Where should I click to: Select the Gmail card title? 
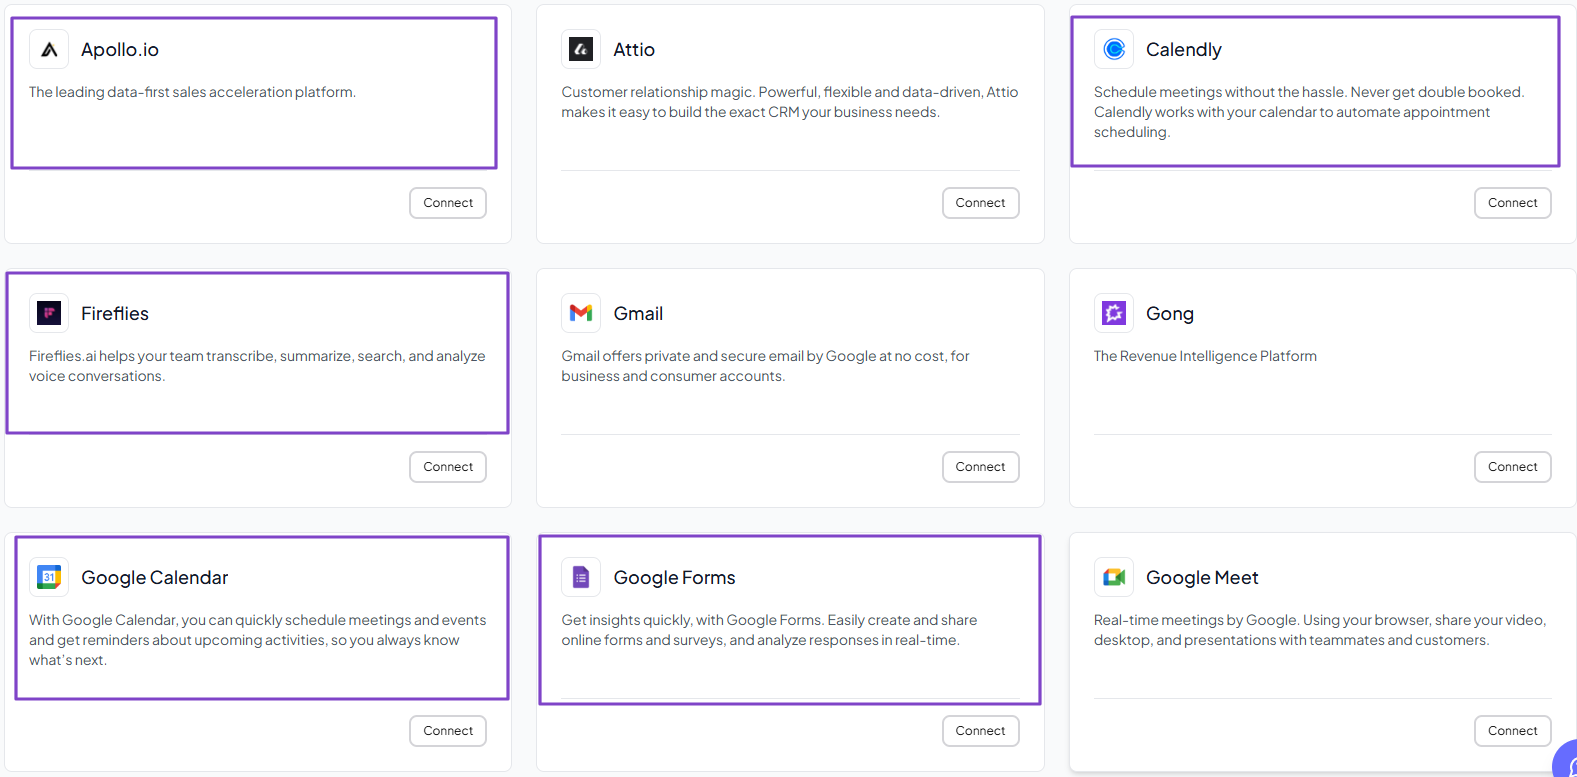(x=638, y=314)
